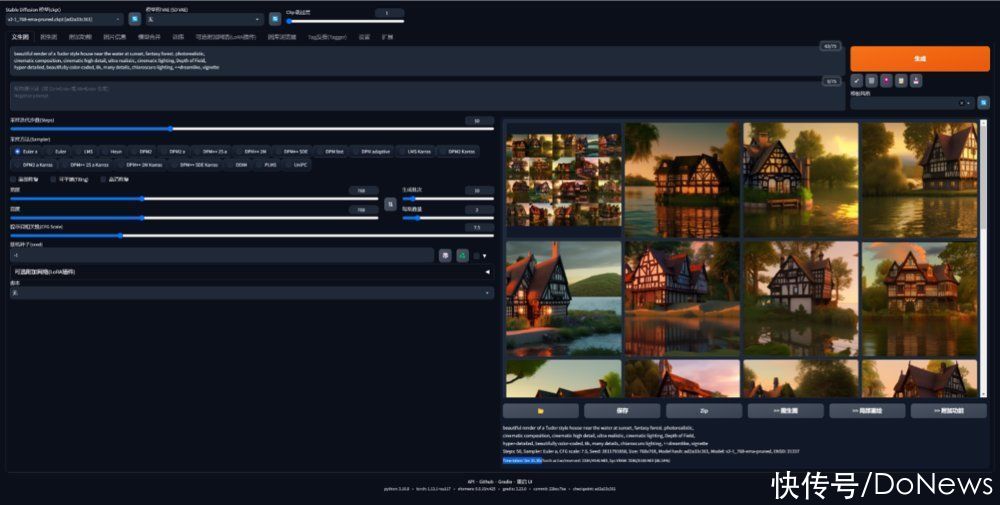
Task: Clear the prompt with the trash icon
Action: [x=871, y=81]
